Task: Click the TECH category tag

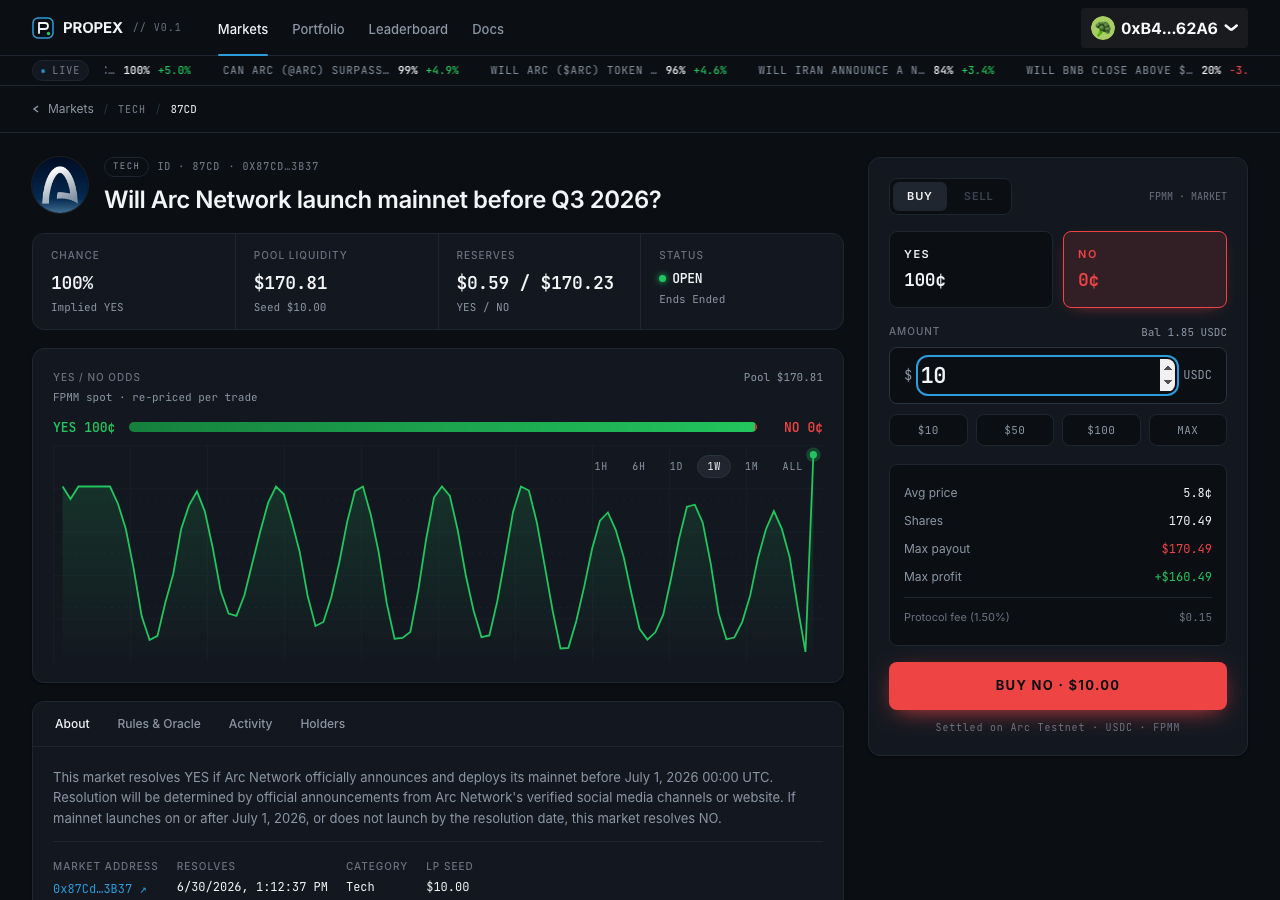Action: (126, 166)
